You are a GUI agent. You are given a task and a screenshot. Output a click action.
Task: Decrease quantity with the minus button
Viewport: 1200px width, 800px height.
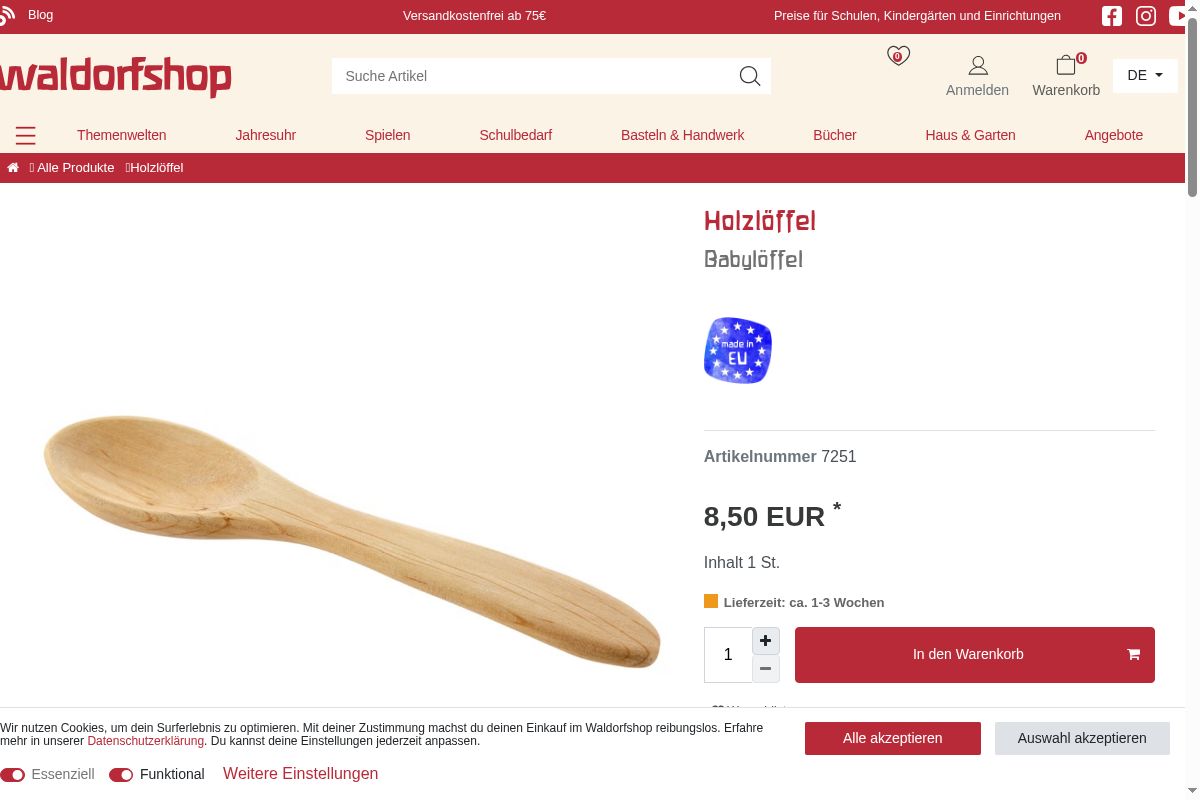(766, 669)
